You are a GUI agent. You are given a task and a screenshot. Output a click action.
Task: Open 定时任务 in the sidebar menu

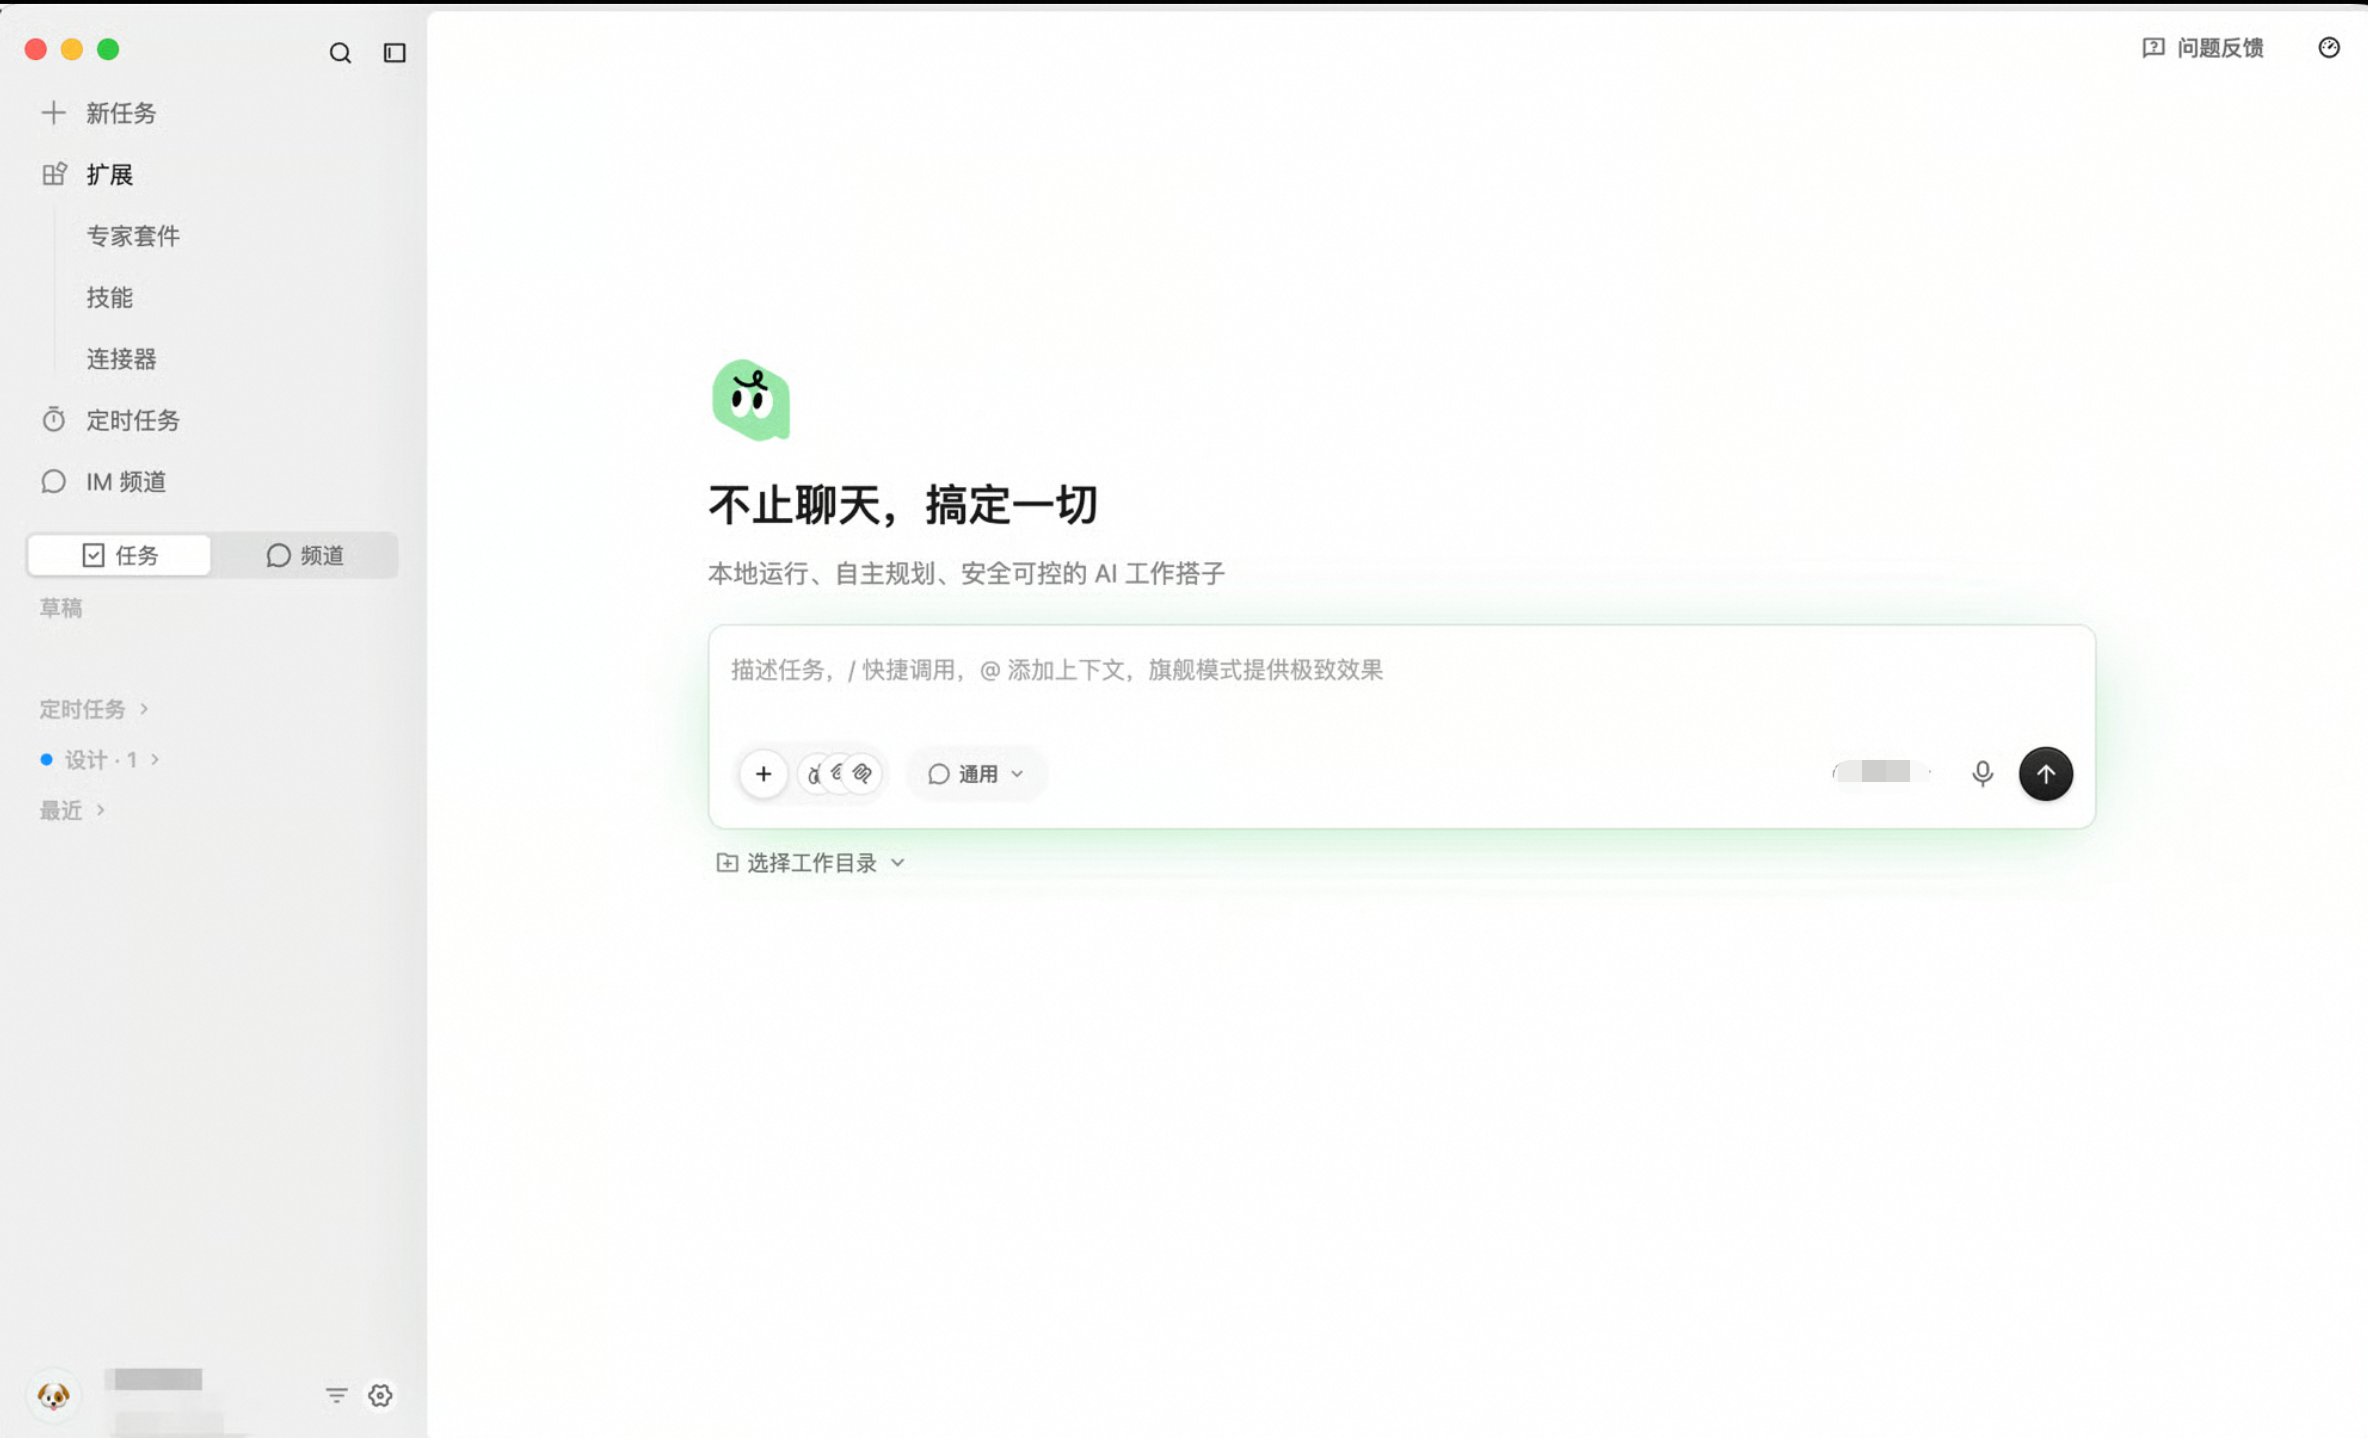133,420
